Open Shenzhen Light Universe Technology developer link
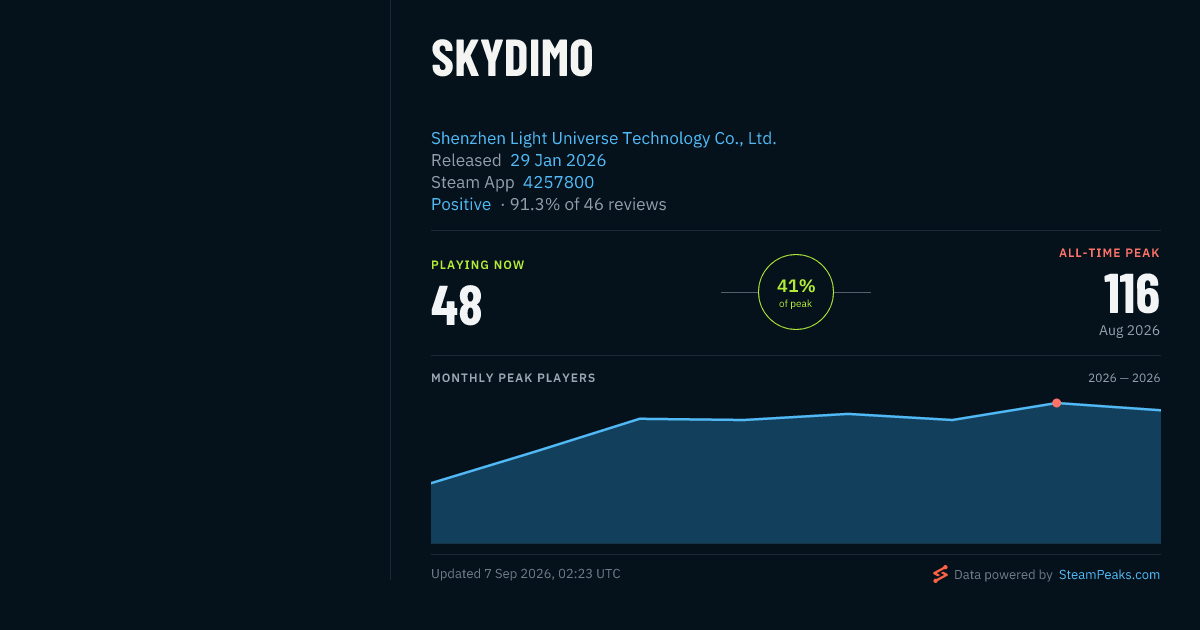This screenshot has width=1200, height=630. pos(603,138)
